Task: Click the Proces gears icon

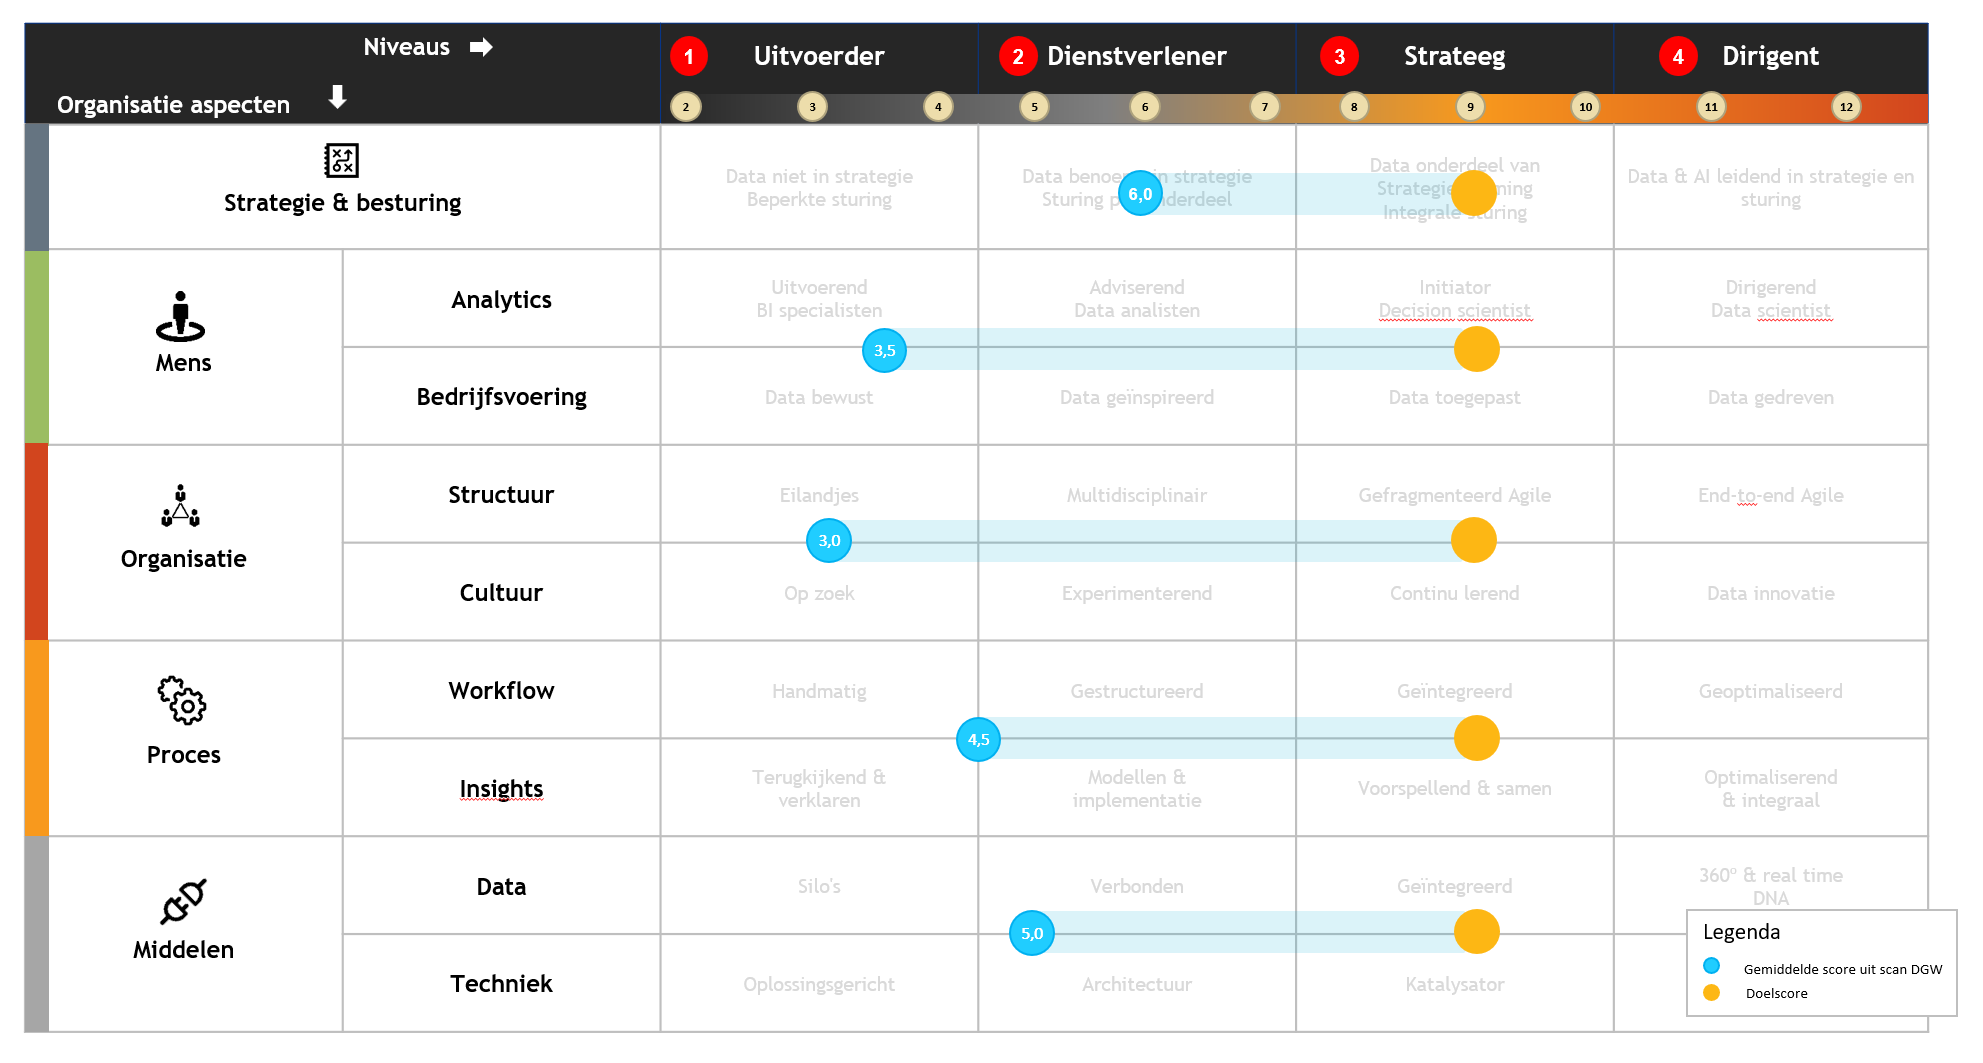Action: (x=182, y=700)
